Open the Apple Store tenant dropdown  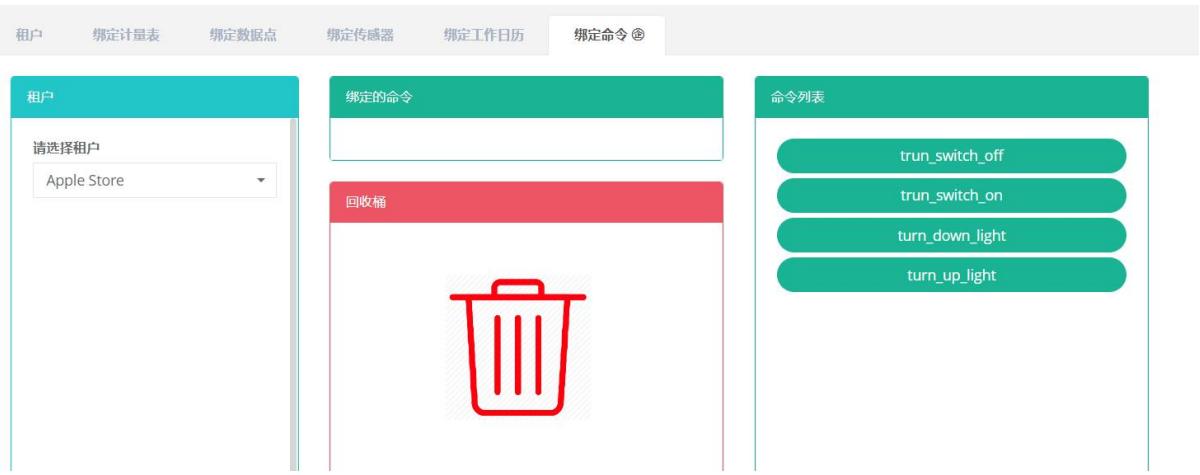(155, 181)
